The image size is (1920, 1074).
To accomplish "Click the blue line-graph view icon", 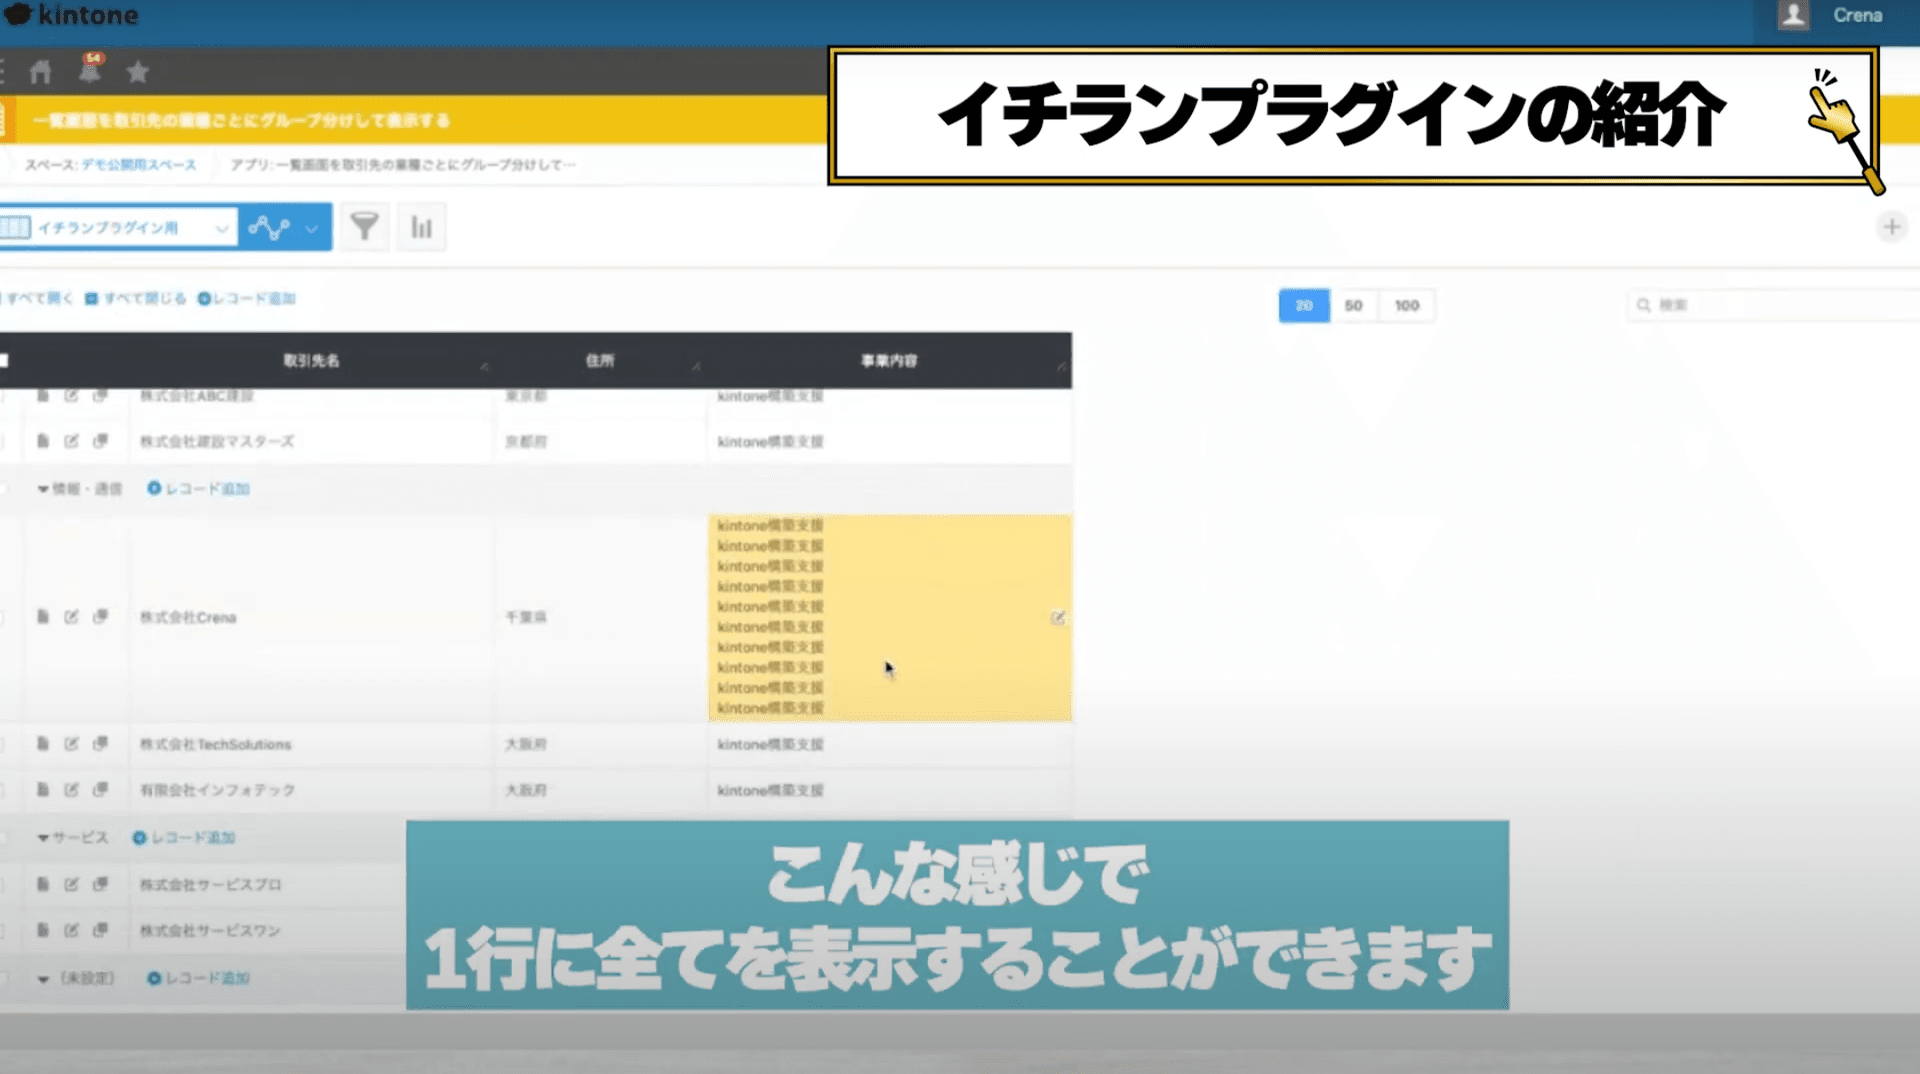I will tap(269, 228).
